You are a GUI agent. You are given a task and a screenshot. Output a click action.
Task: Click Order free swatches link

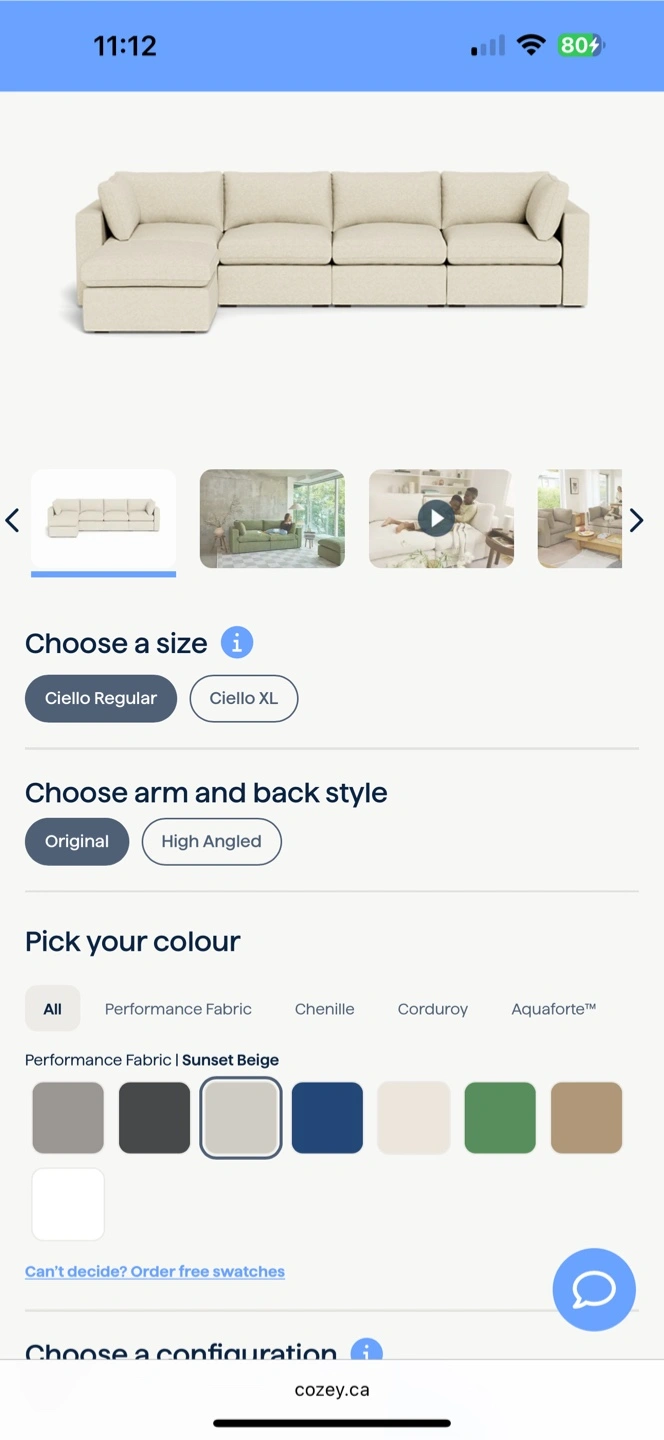click(x=155, y=1272)
